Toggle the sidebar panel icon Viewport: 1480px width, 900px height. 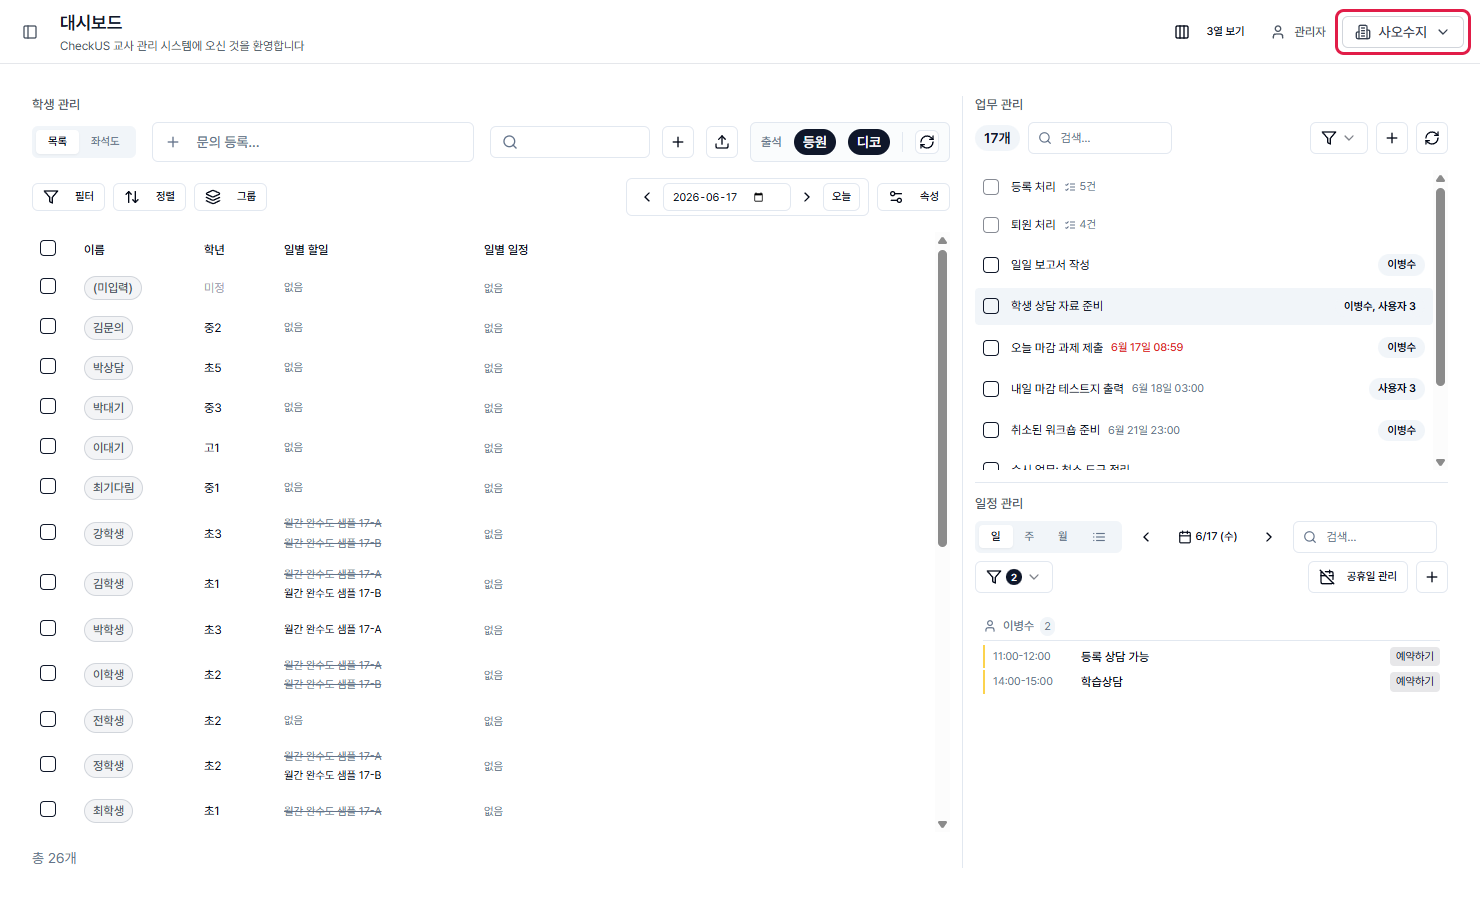click(x=30, y=32)
